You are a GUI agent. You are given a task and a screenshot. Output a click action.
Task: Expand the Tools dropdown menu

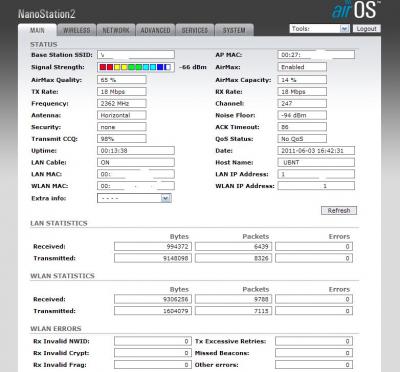(x=319, y=29)
